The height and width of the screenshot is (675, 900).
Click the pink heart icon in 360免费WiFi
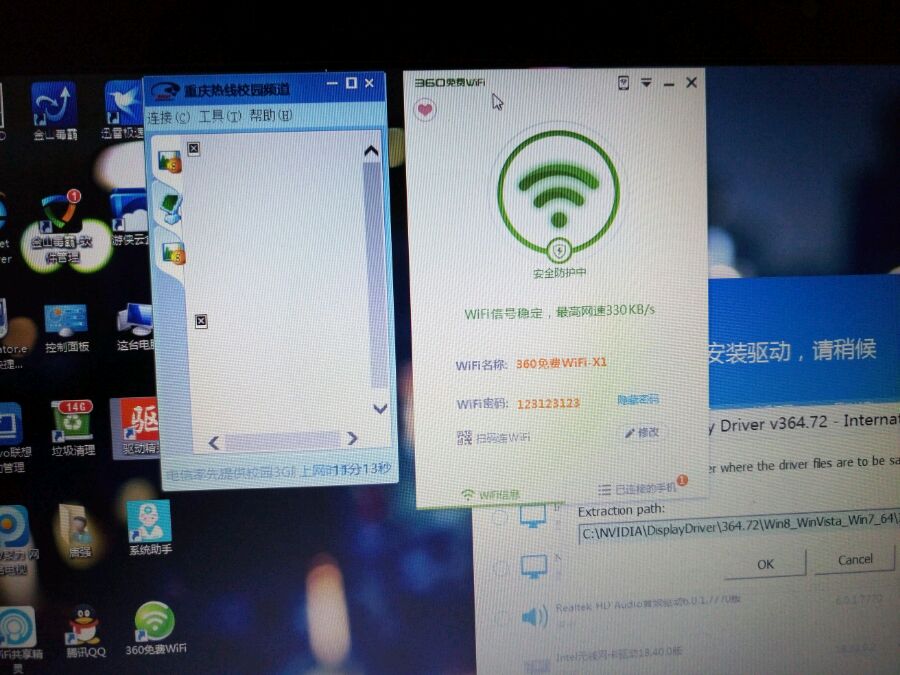pyautogui.click(x=425, y=108)
